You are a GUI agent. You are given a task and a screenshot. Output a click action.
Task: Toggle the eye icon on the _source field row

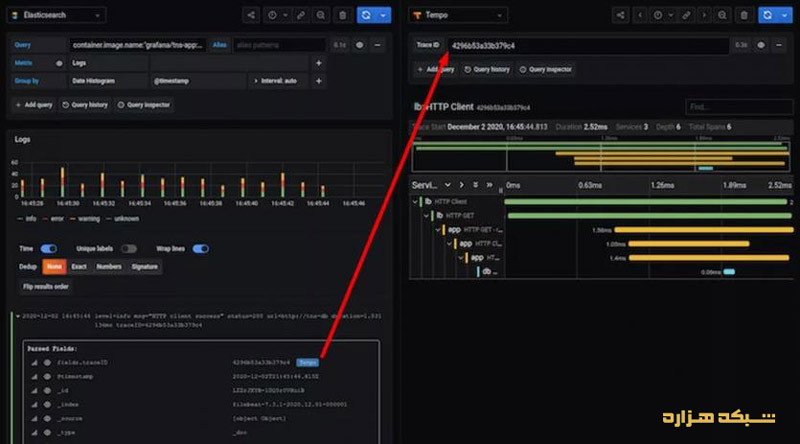[47, 419]
